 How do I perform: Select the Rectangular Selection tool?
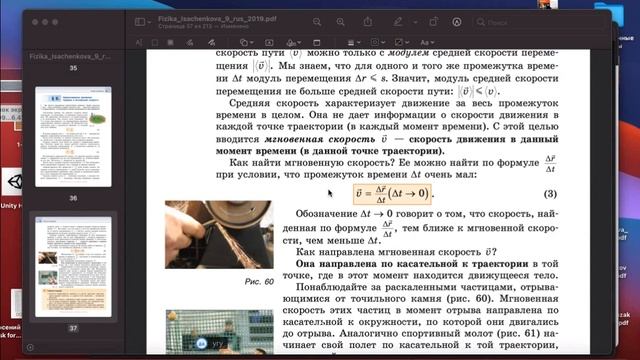[155, 42]
